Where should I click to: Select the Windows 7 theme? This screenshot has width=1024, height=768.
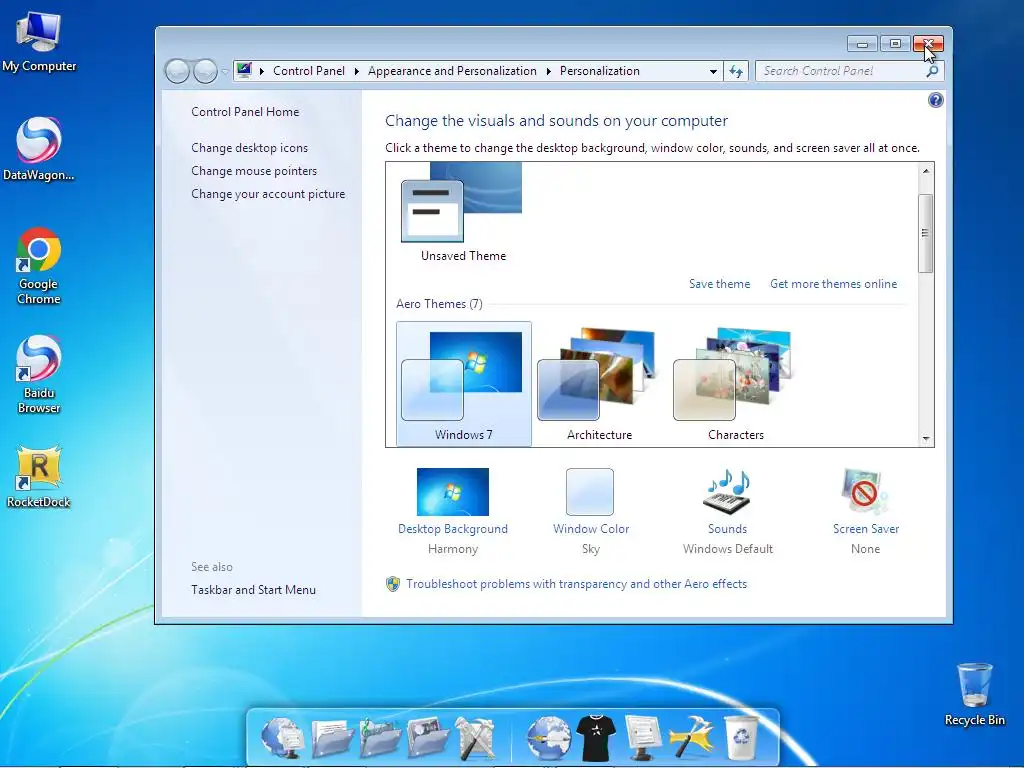pos(464,384)
